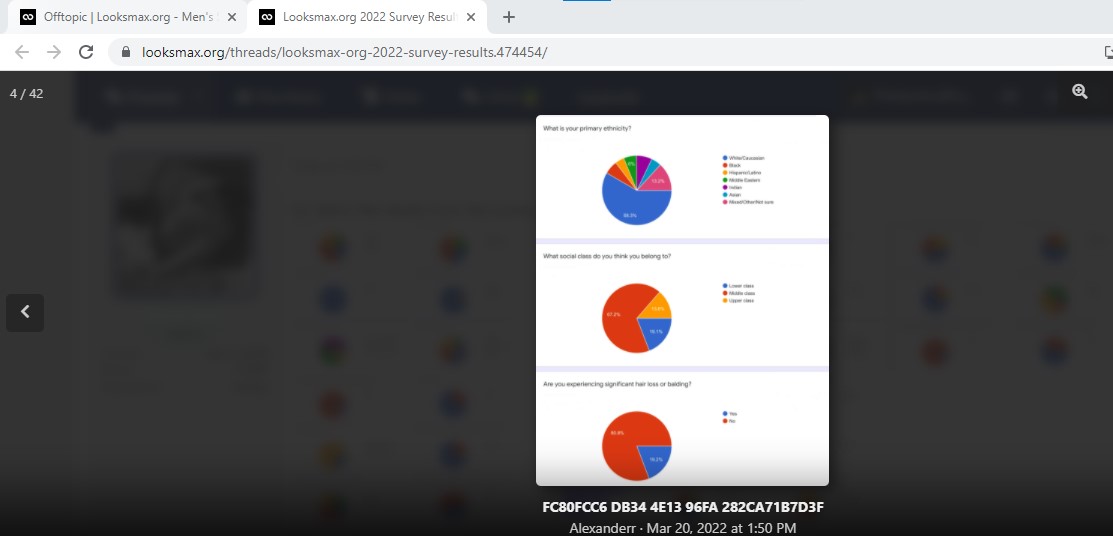Image resolution: width=1113 pixels, height=536 pixels.
Task: Click 'Alexanderr · Mar 20, 2022' attribution line
Action: 683,528
